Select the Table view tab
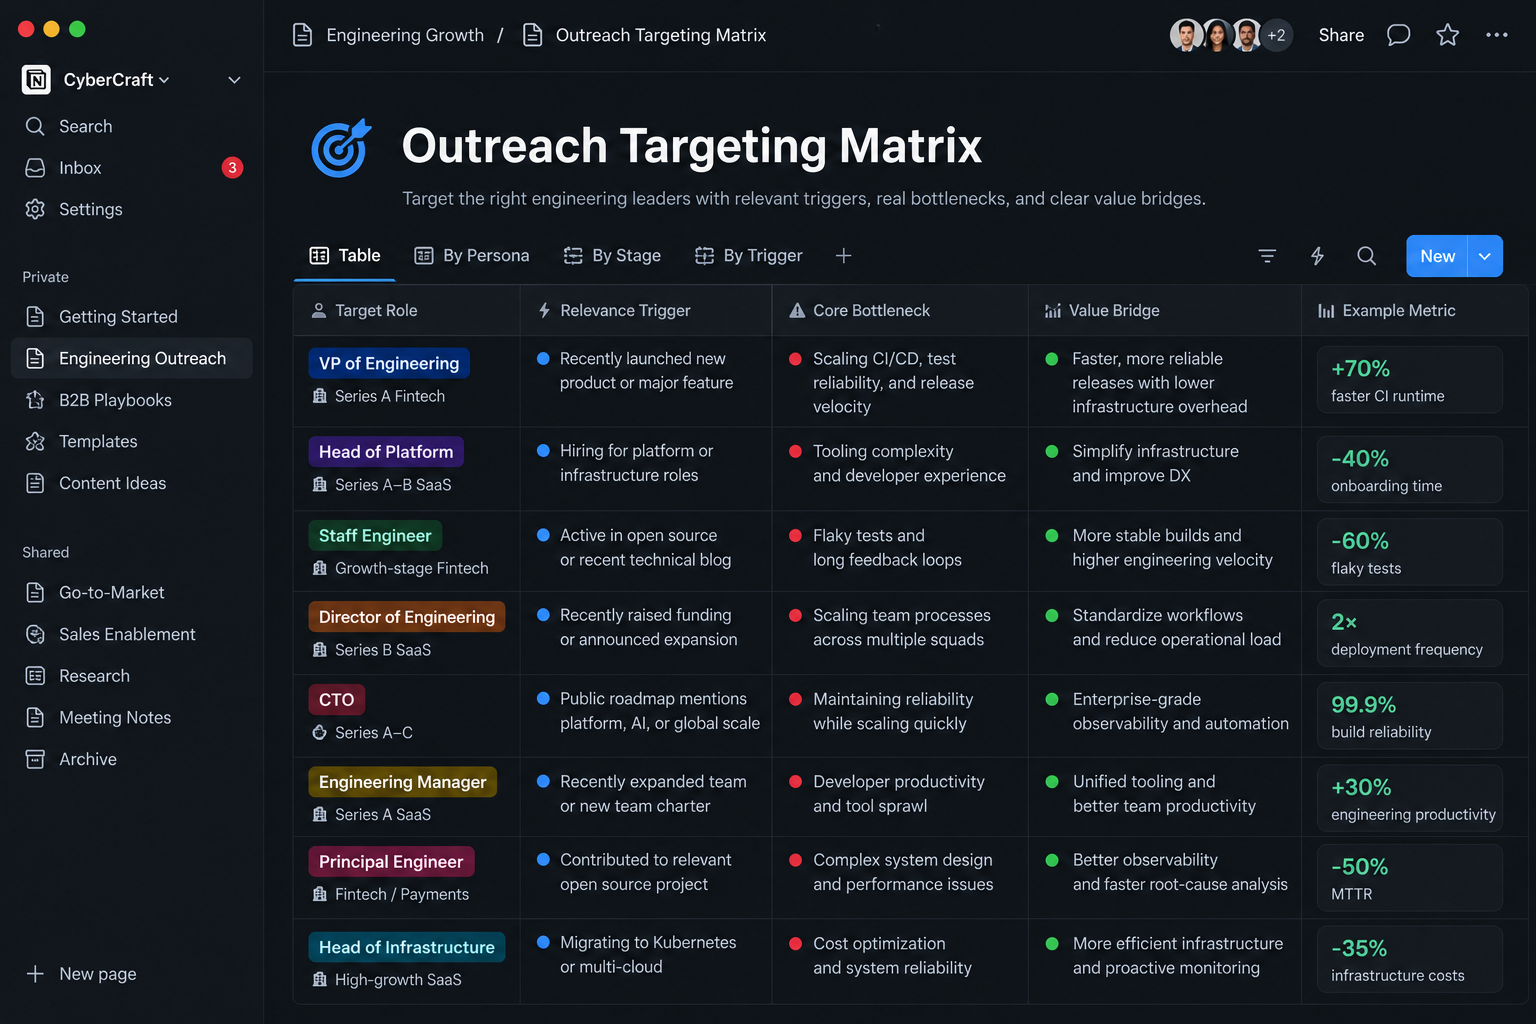This screenshot has height=1024, width=1536. [x=345, y=256]
